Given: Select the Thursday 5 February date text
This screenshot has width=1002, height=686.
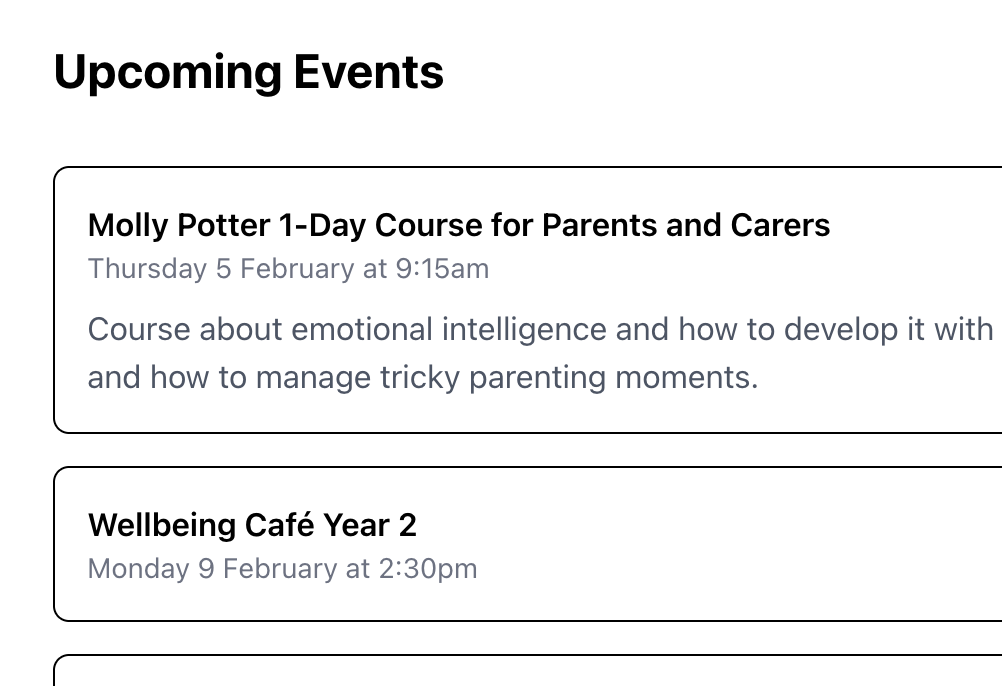Looking at the screenshot, I should tap(288, 268).
